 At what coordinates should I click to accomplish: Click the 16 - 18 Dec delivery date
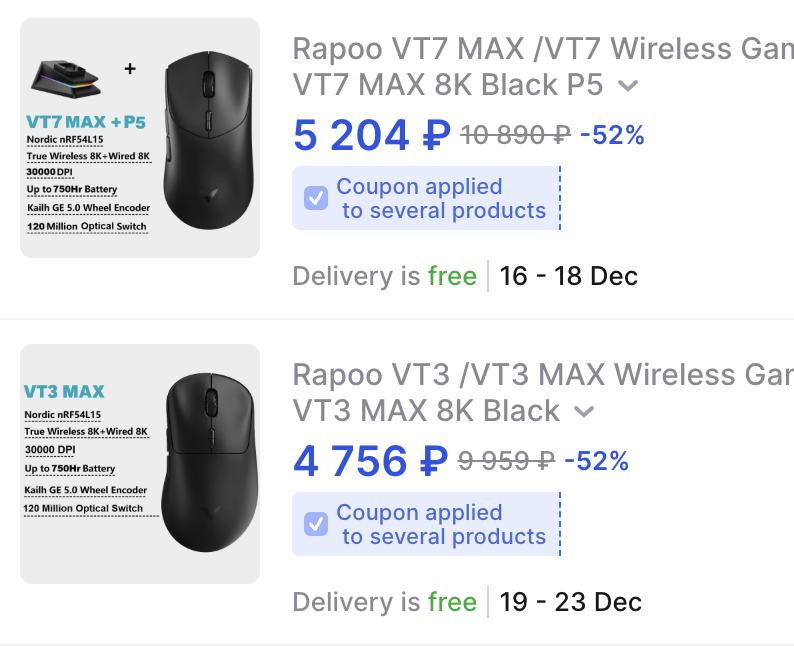pyautogui.click(x=568, y=276)
